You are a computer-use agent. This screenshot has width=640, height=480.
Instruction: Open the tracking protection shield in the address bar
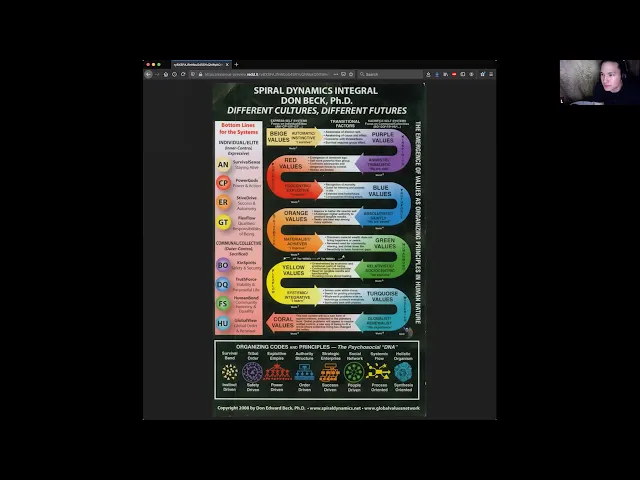tap(193, 74)
